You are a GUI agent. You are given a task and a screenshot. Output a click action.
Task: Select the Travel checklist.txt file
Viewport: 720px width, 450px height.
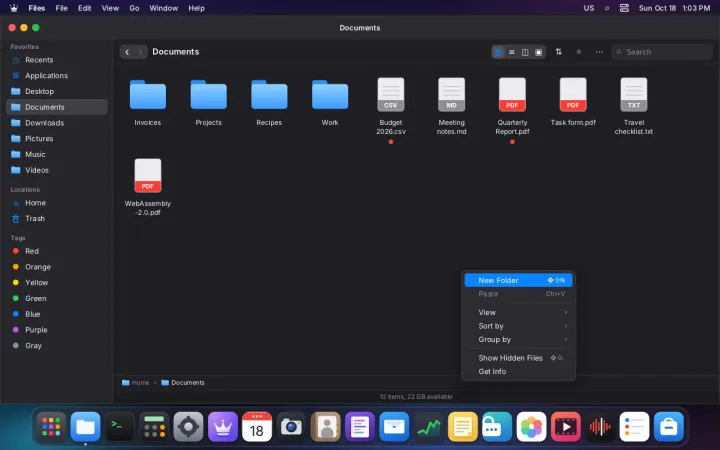click(x=634, y=107)
